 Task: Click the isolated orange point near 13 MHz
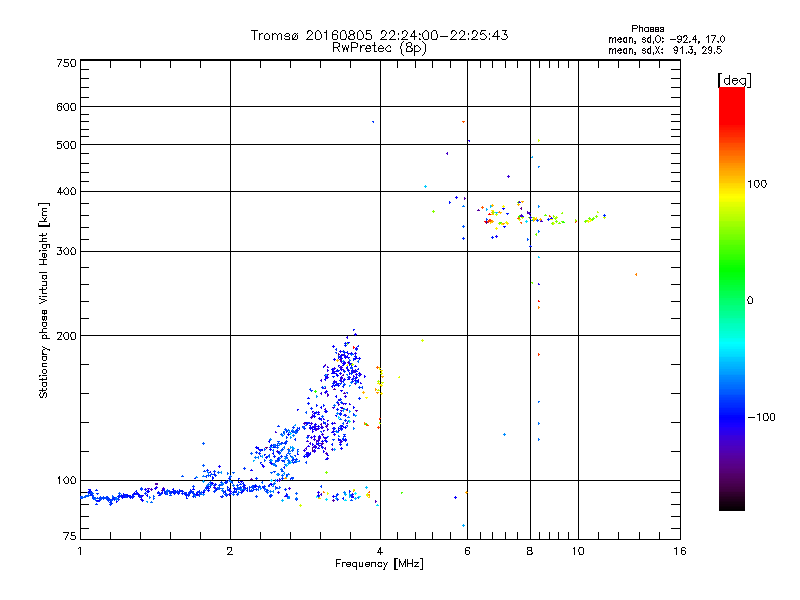(636, 274)
